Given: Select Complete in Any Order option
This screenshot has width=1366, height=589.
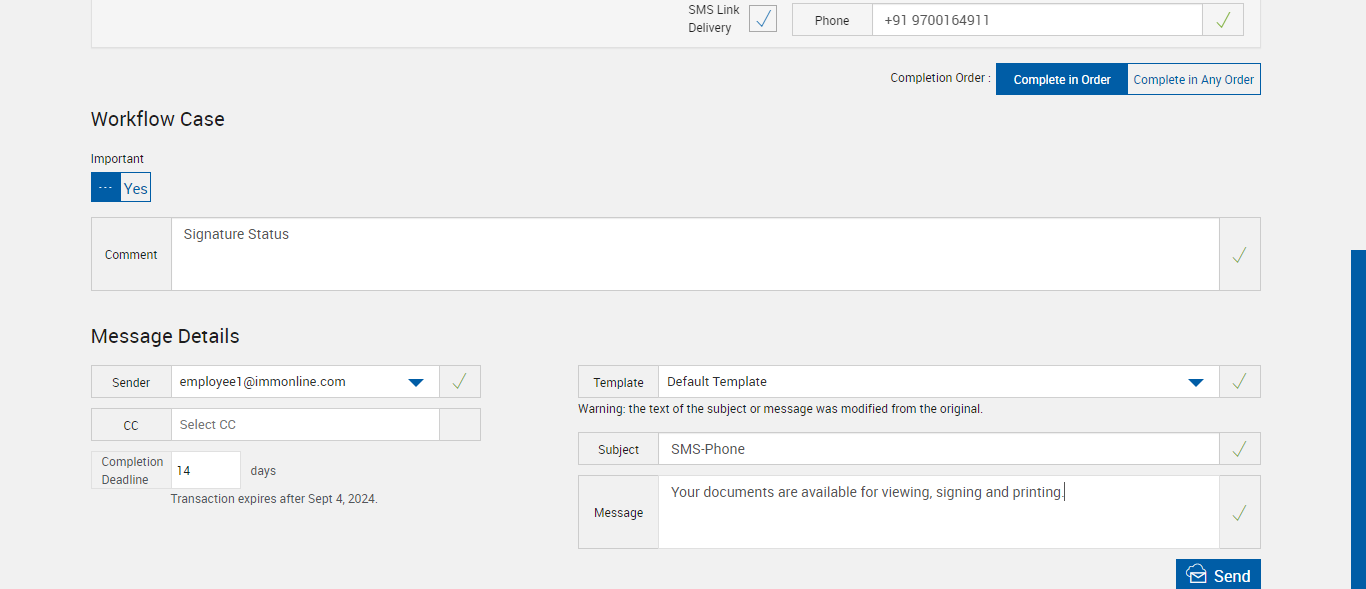Looking at the screenshot, I should tap(1193, 79).
